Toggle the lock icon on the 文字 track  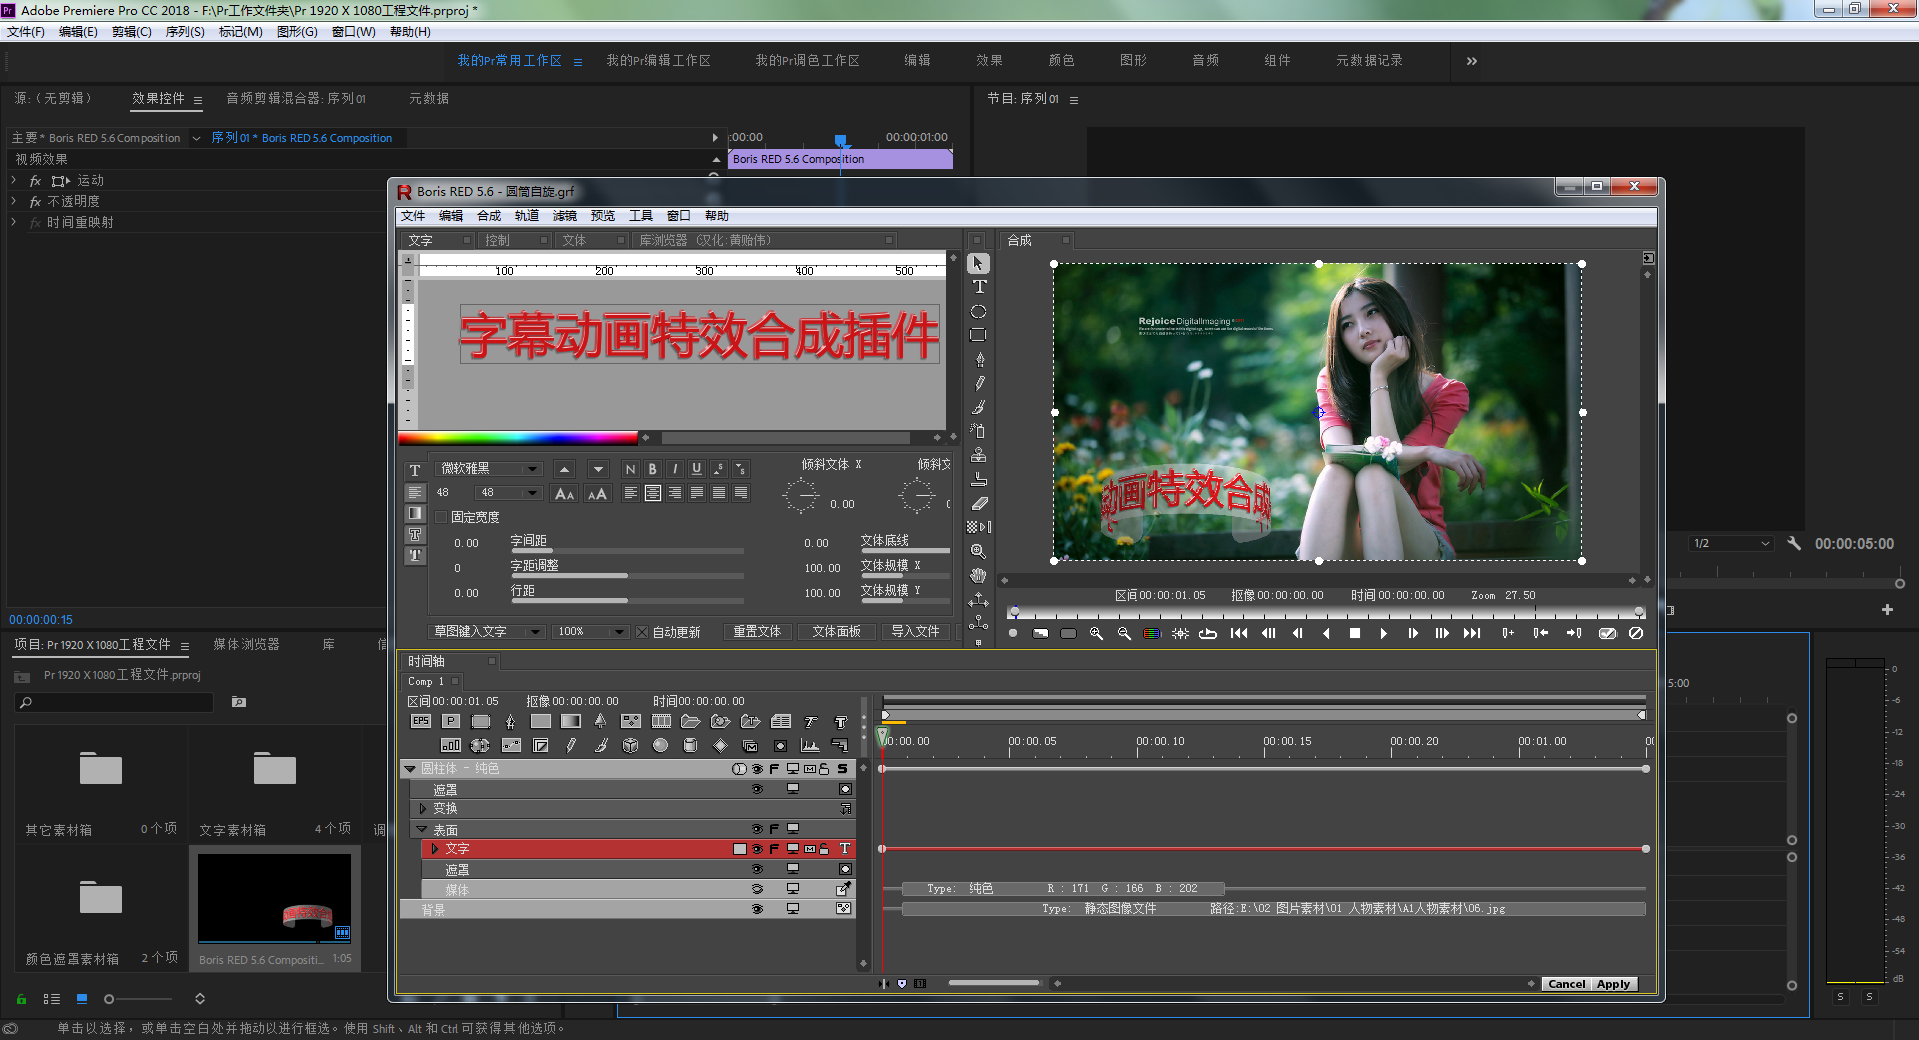(824, 849)
